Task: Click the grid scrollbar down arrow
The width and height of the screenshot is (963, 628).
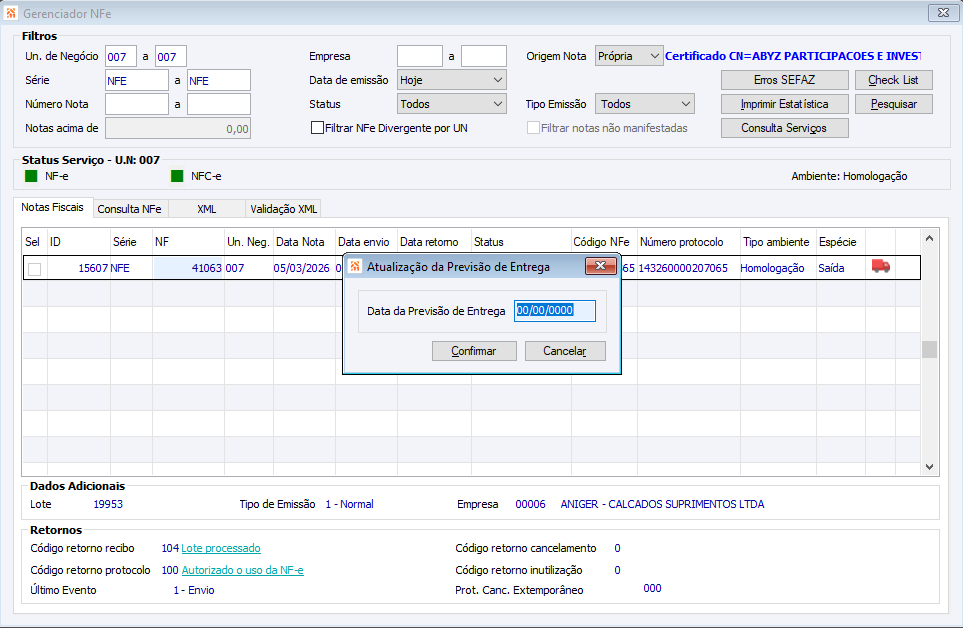Action: click(x=929, y=467)
